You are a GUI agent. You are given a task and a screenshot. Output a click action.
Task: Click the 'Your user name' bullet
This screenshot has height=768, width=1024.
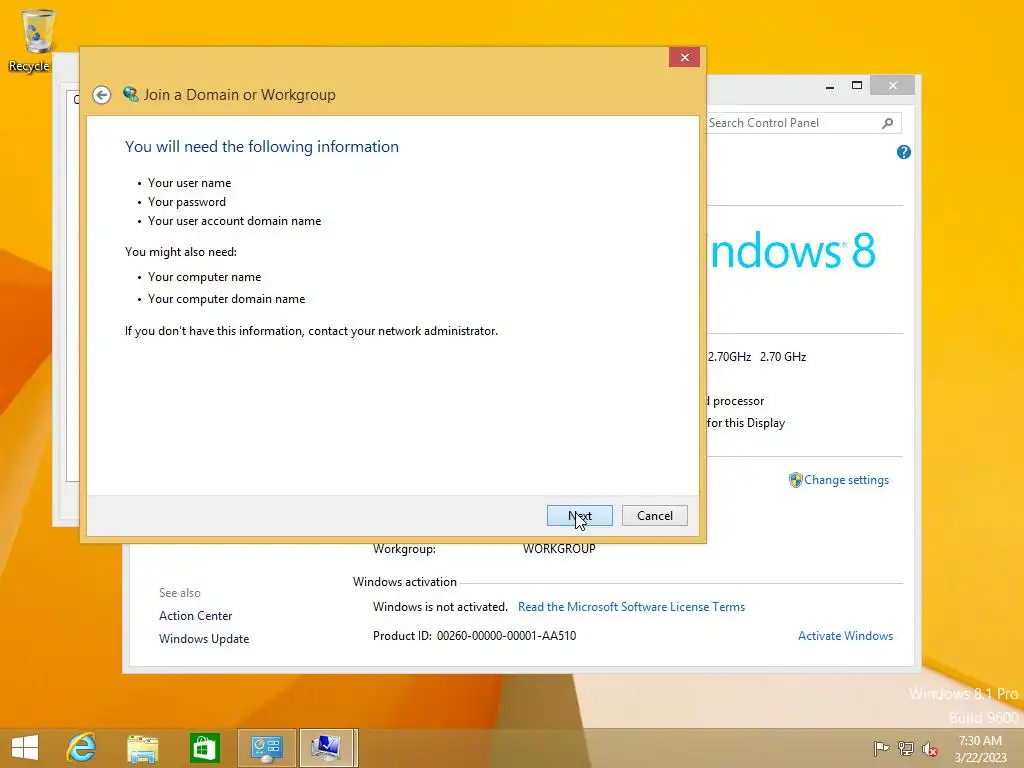[x=189, y=183]
